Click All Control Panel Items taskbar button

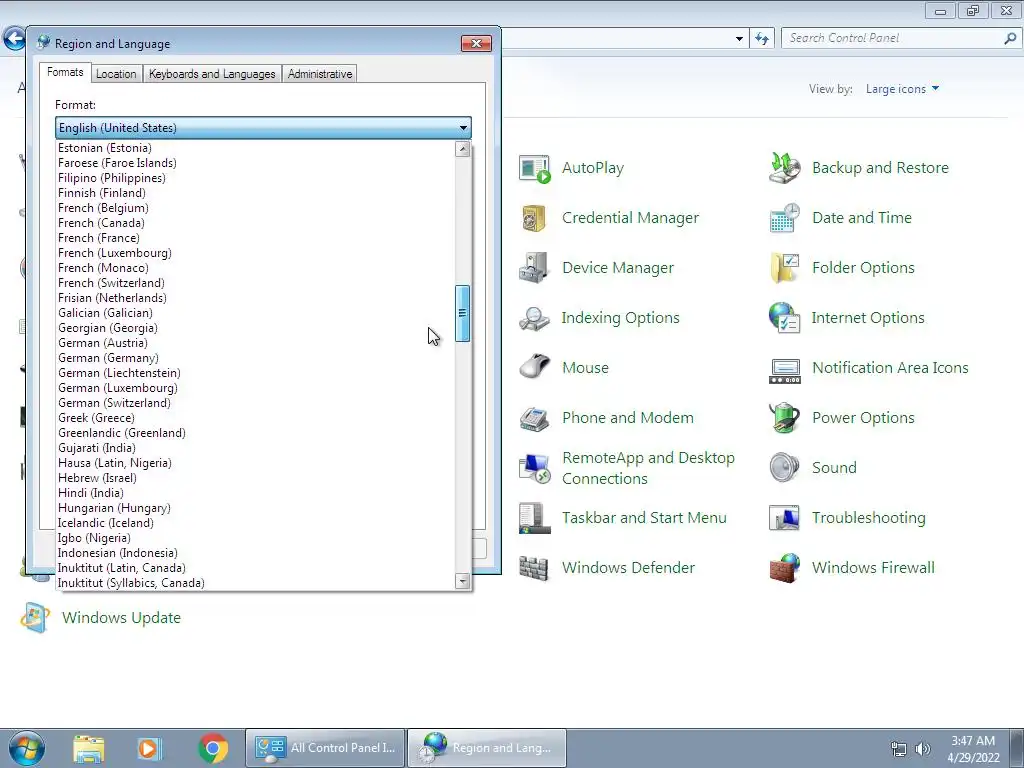coord(325,748)
